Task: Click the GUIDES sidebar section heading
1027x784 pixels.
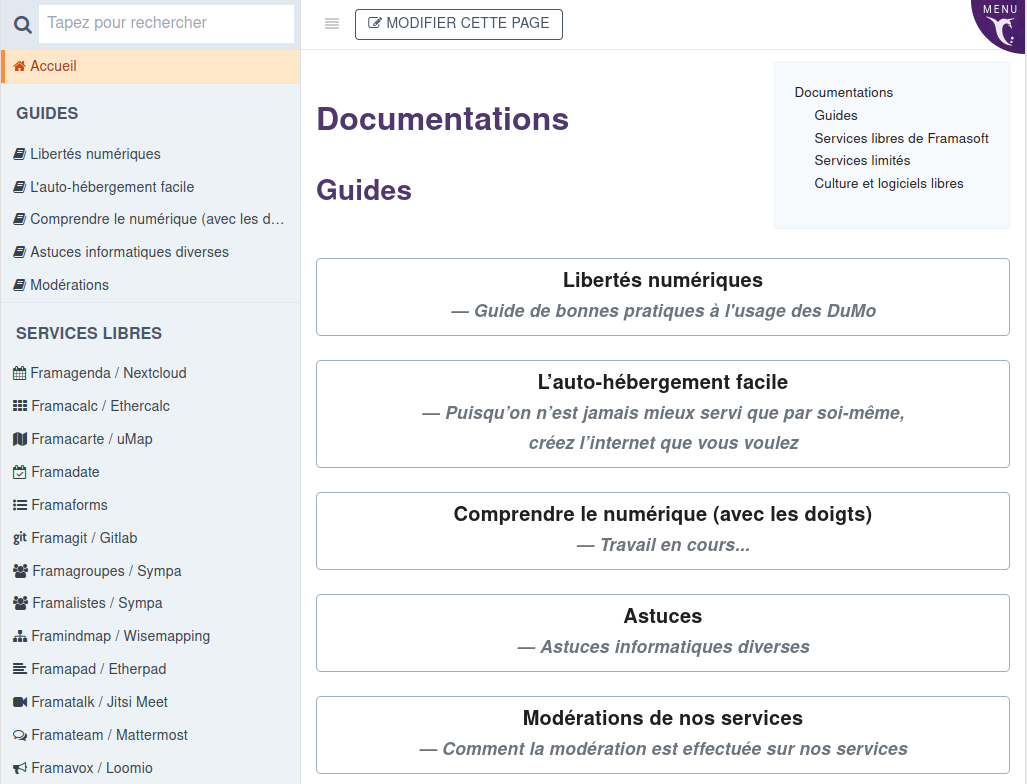Action: pyautogui.click(x=47, y=113)
